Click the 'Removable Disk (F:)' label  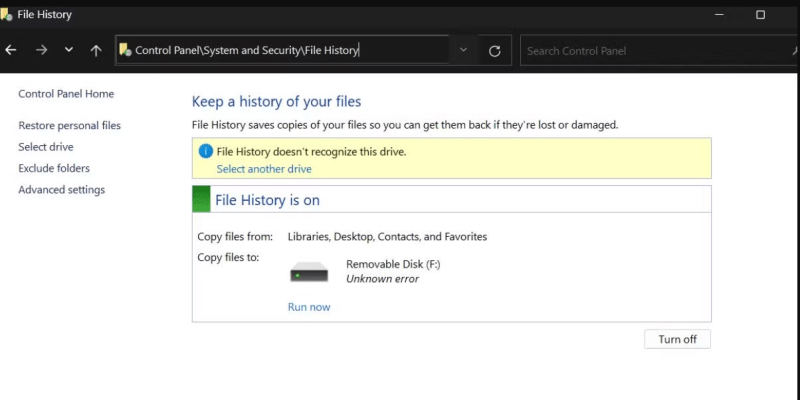coord(393,264)
